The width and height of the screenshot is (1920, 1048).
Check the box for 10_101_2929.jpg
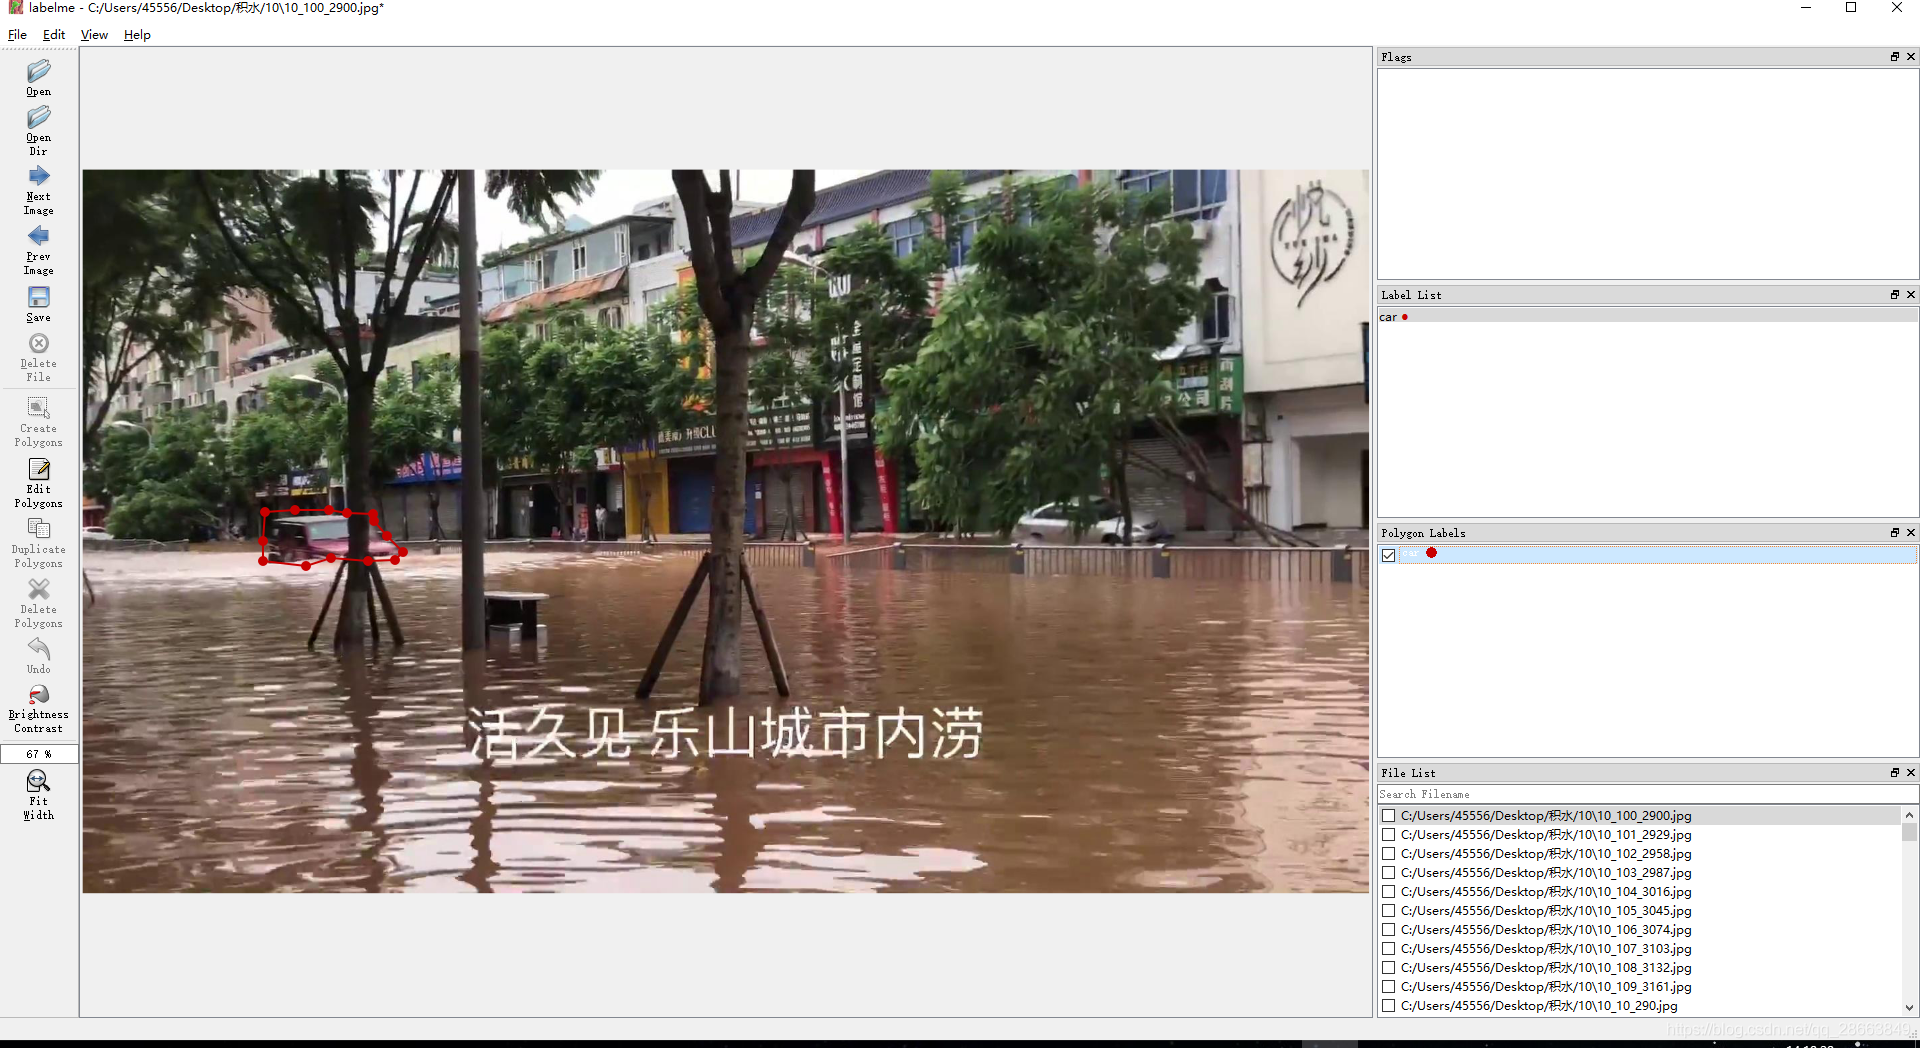(x=1388, y=834)
